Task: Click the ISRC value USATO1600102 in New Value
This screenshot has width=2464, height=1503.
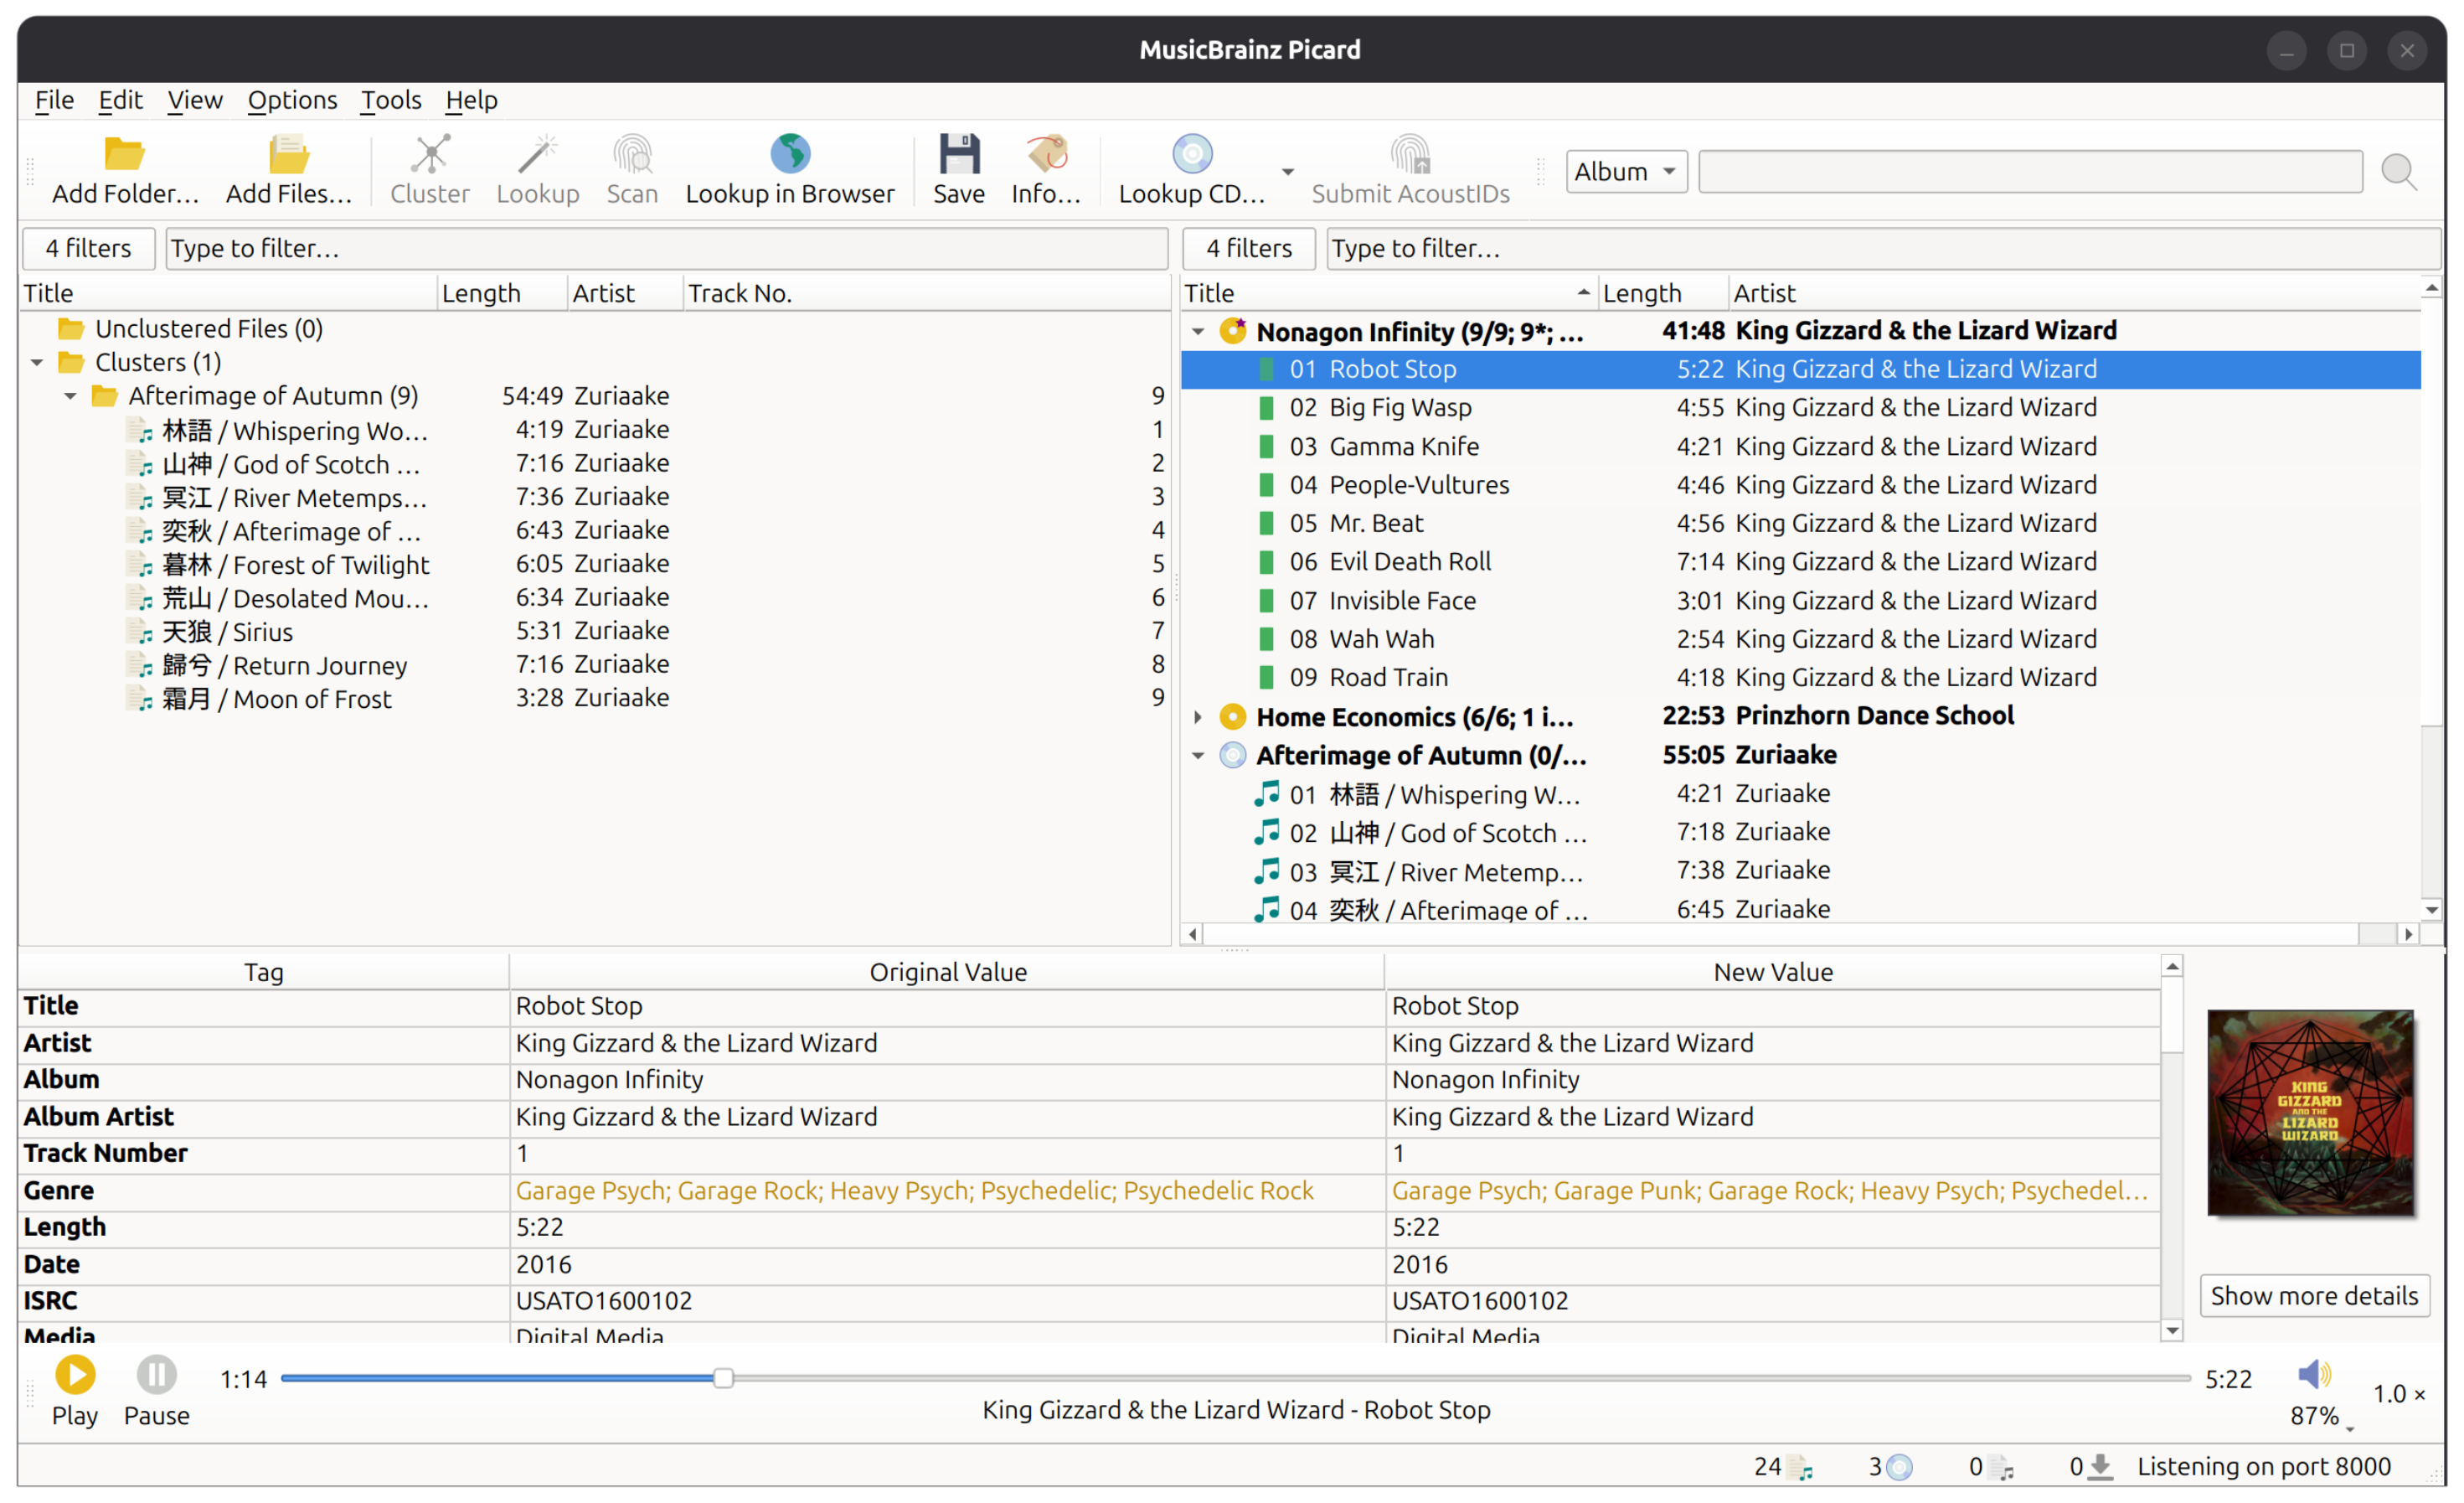Action: point(1480,1300)
